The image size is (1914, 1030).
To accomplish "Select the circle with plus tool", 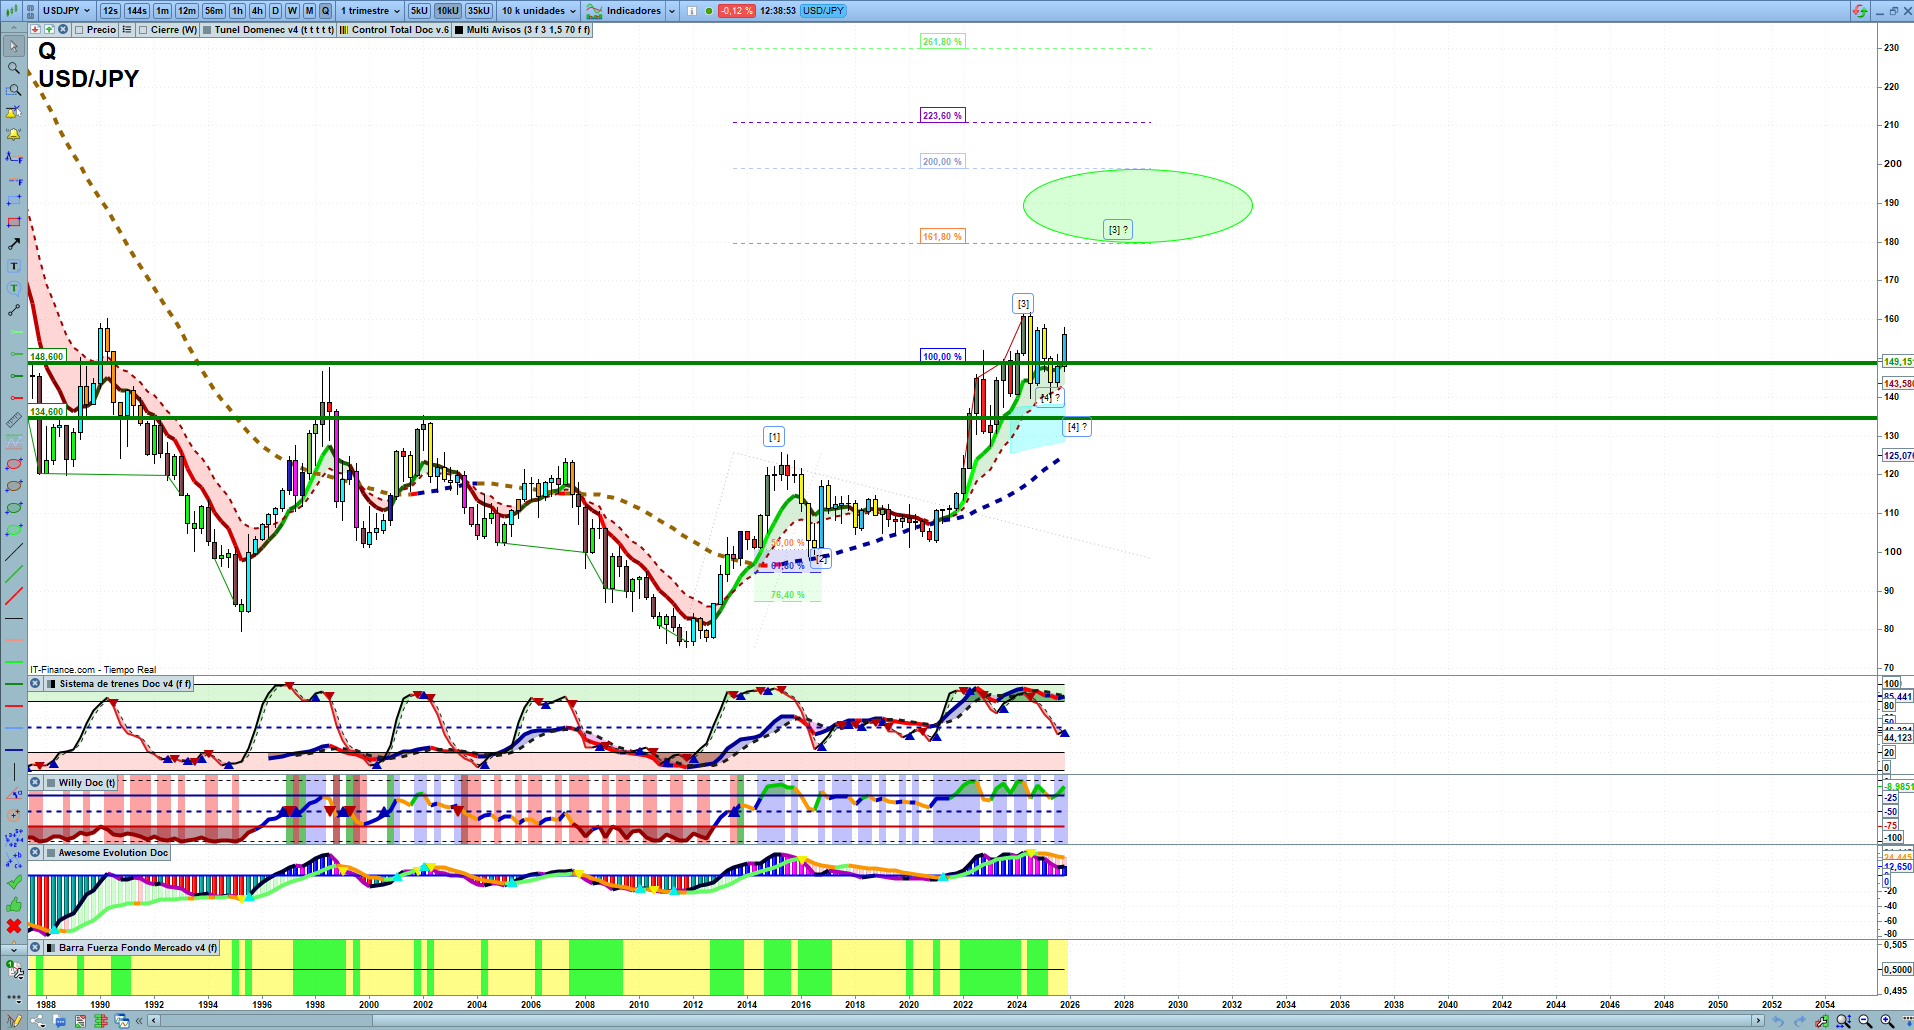I will click(x=14, y=816).
